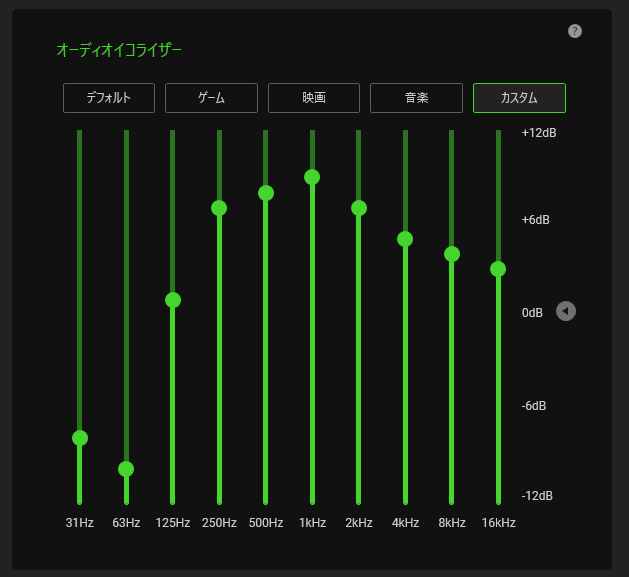The image size is (629, 577).
Task: Switch to the 音楽 preset
Action: click(x=416, y=98)
